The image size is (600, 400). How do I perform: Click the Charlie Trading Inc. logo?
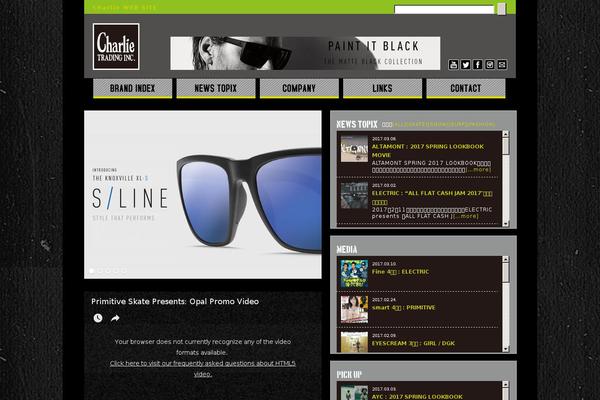point(116,46)
